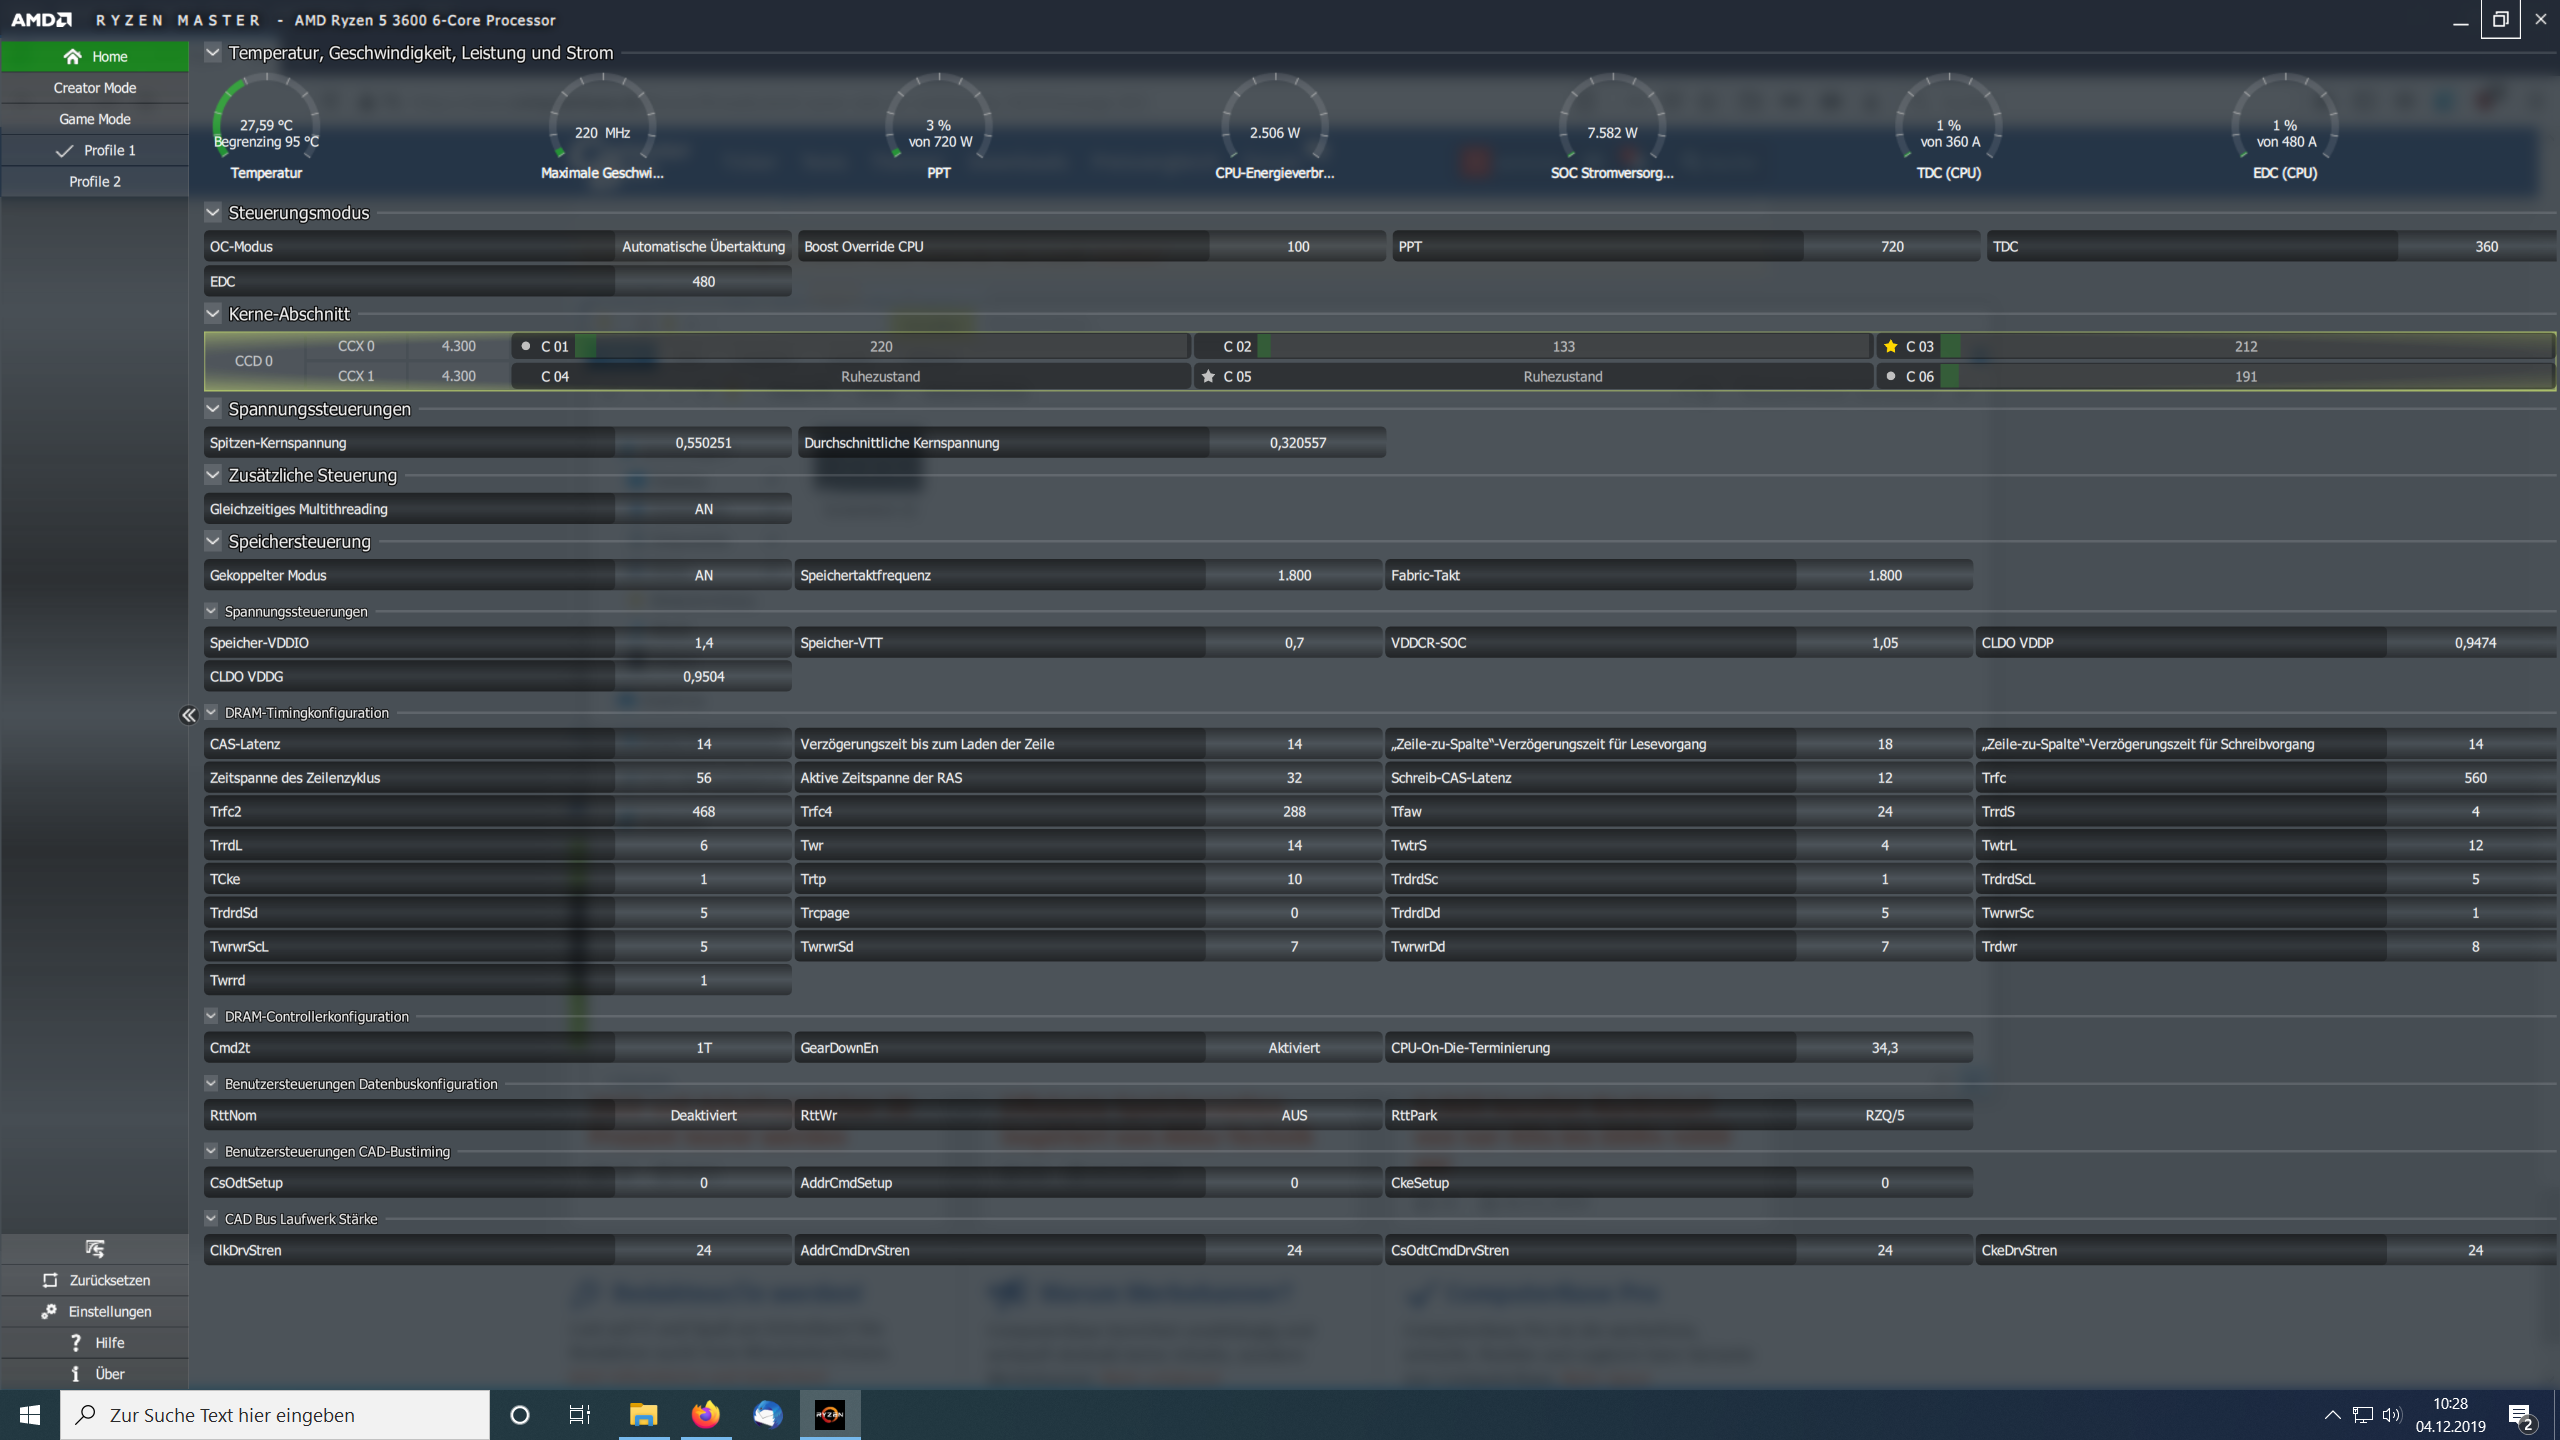Collapse the DRAM-Timingkonfiguration section
2560x1440 pixels.
pyautogui.click(x=211, y=712)
